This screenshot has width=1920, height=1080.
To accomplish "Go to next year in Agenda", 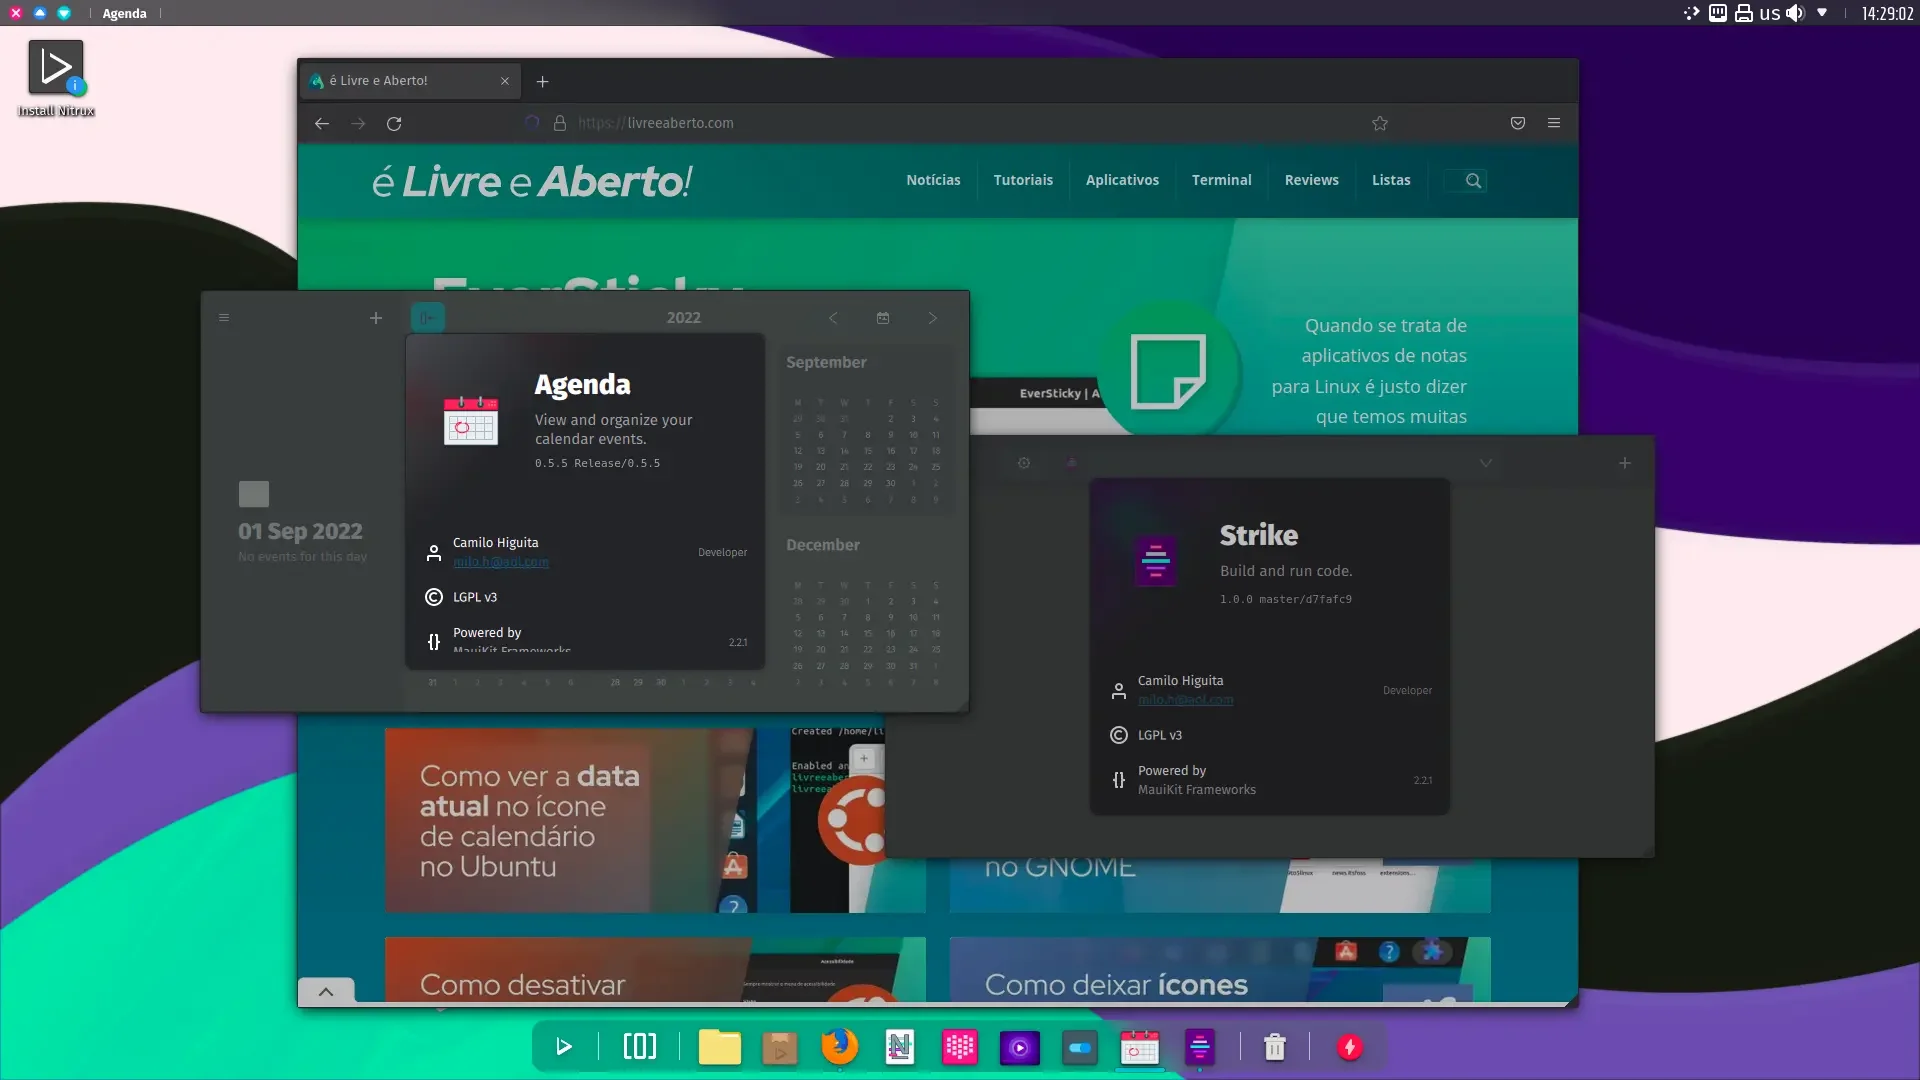I will coord(933,318).
